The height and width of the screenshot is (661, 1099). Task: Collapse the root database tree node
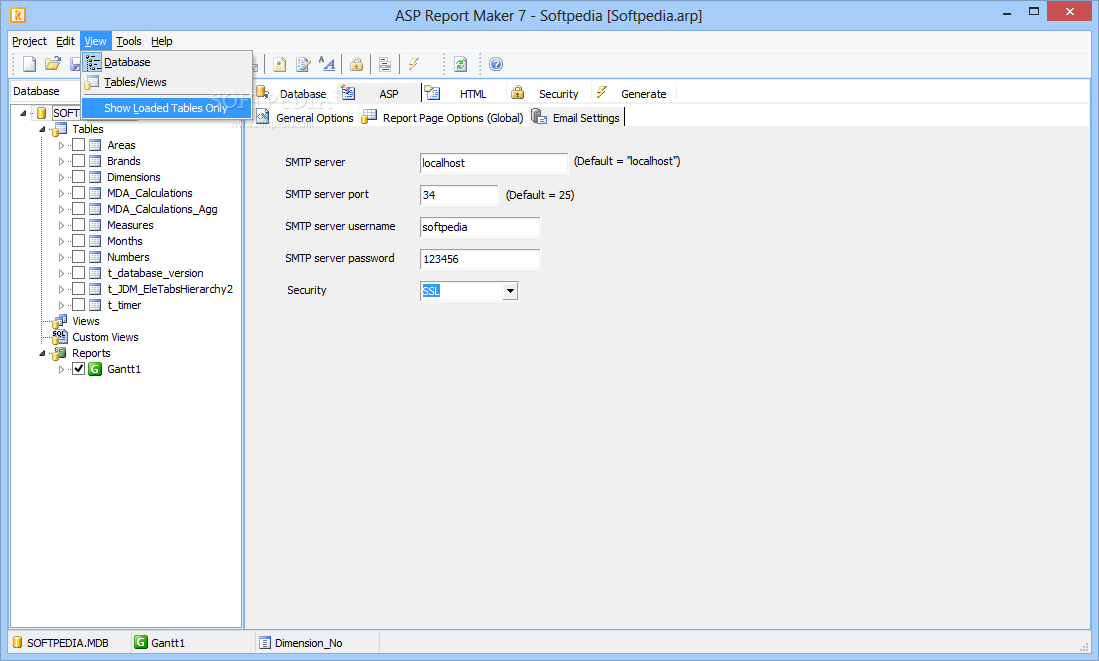click(x=23, y=113)
